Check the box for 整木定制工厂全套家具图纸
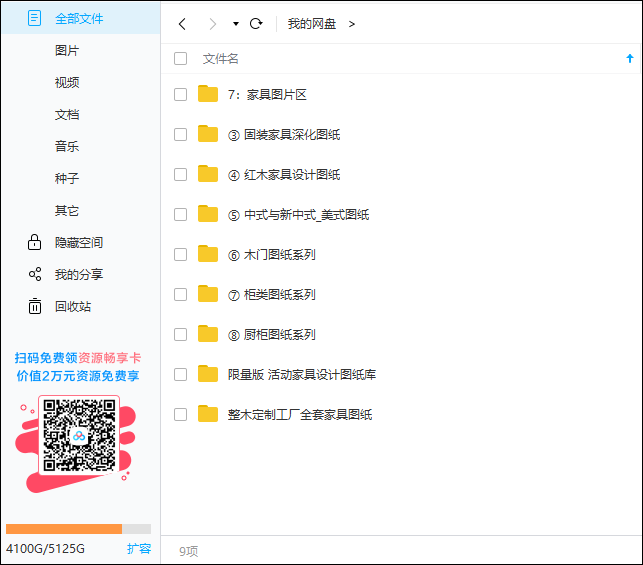Viewport: 643px width, 565px height. (180, 415)
